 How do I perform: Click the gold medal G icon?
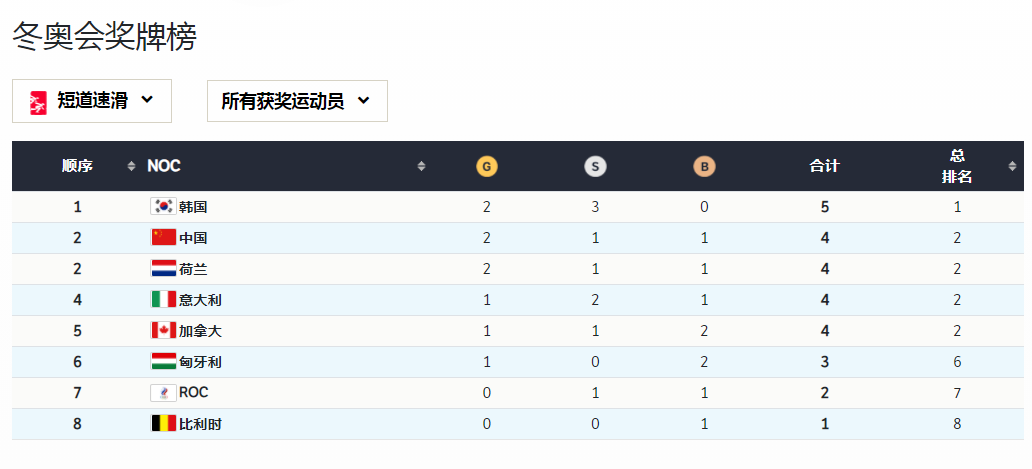pos(486,166)
